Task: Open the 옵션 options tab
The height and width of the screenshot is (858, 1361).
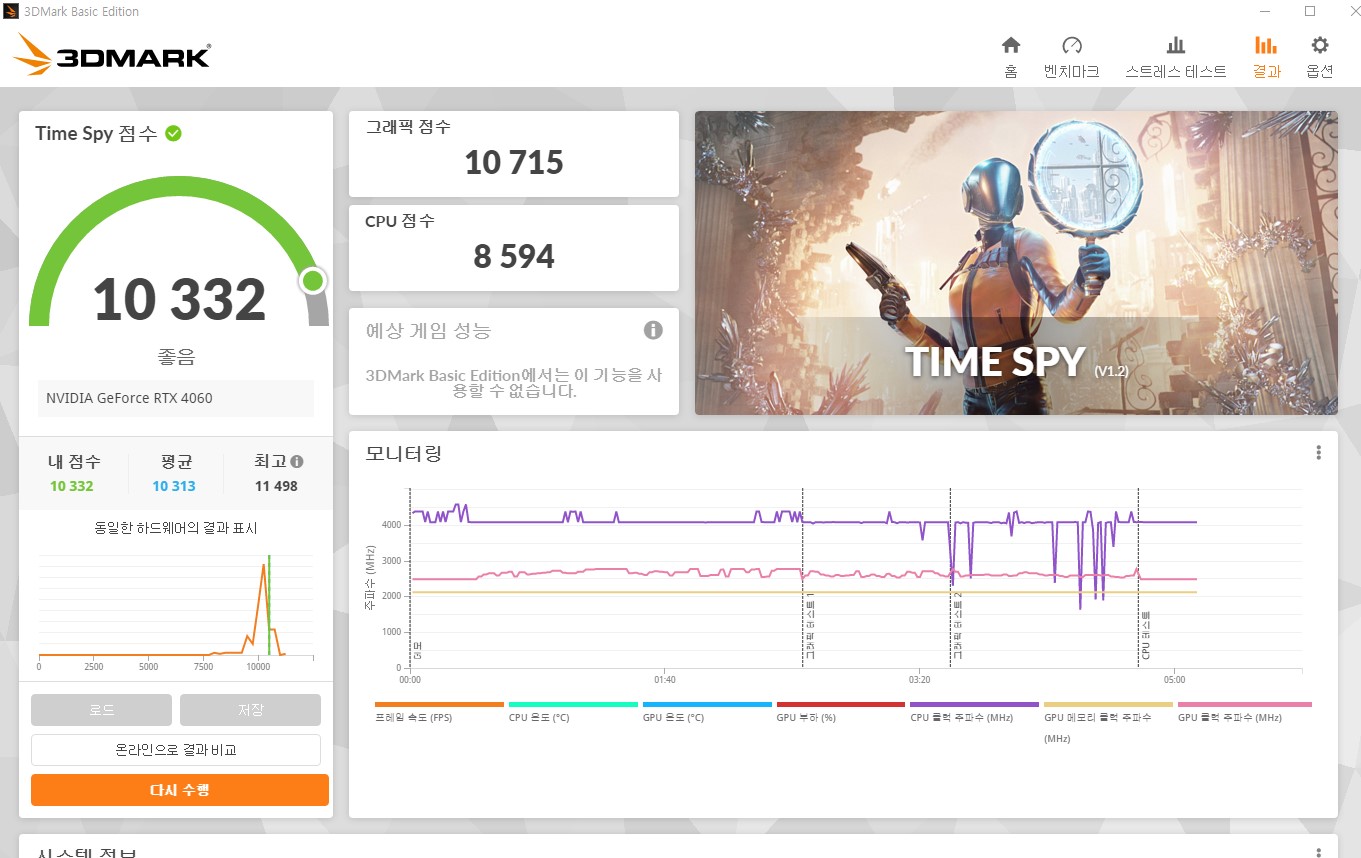Action: pos(1320,57)
